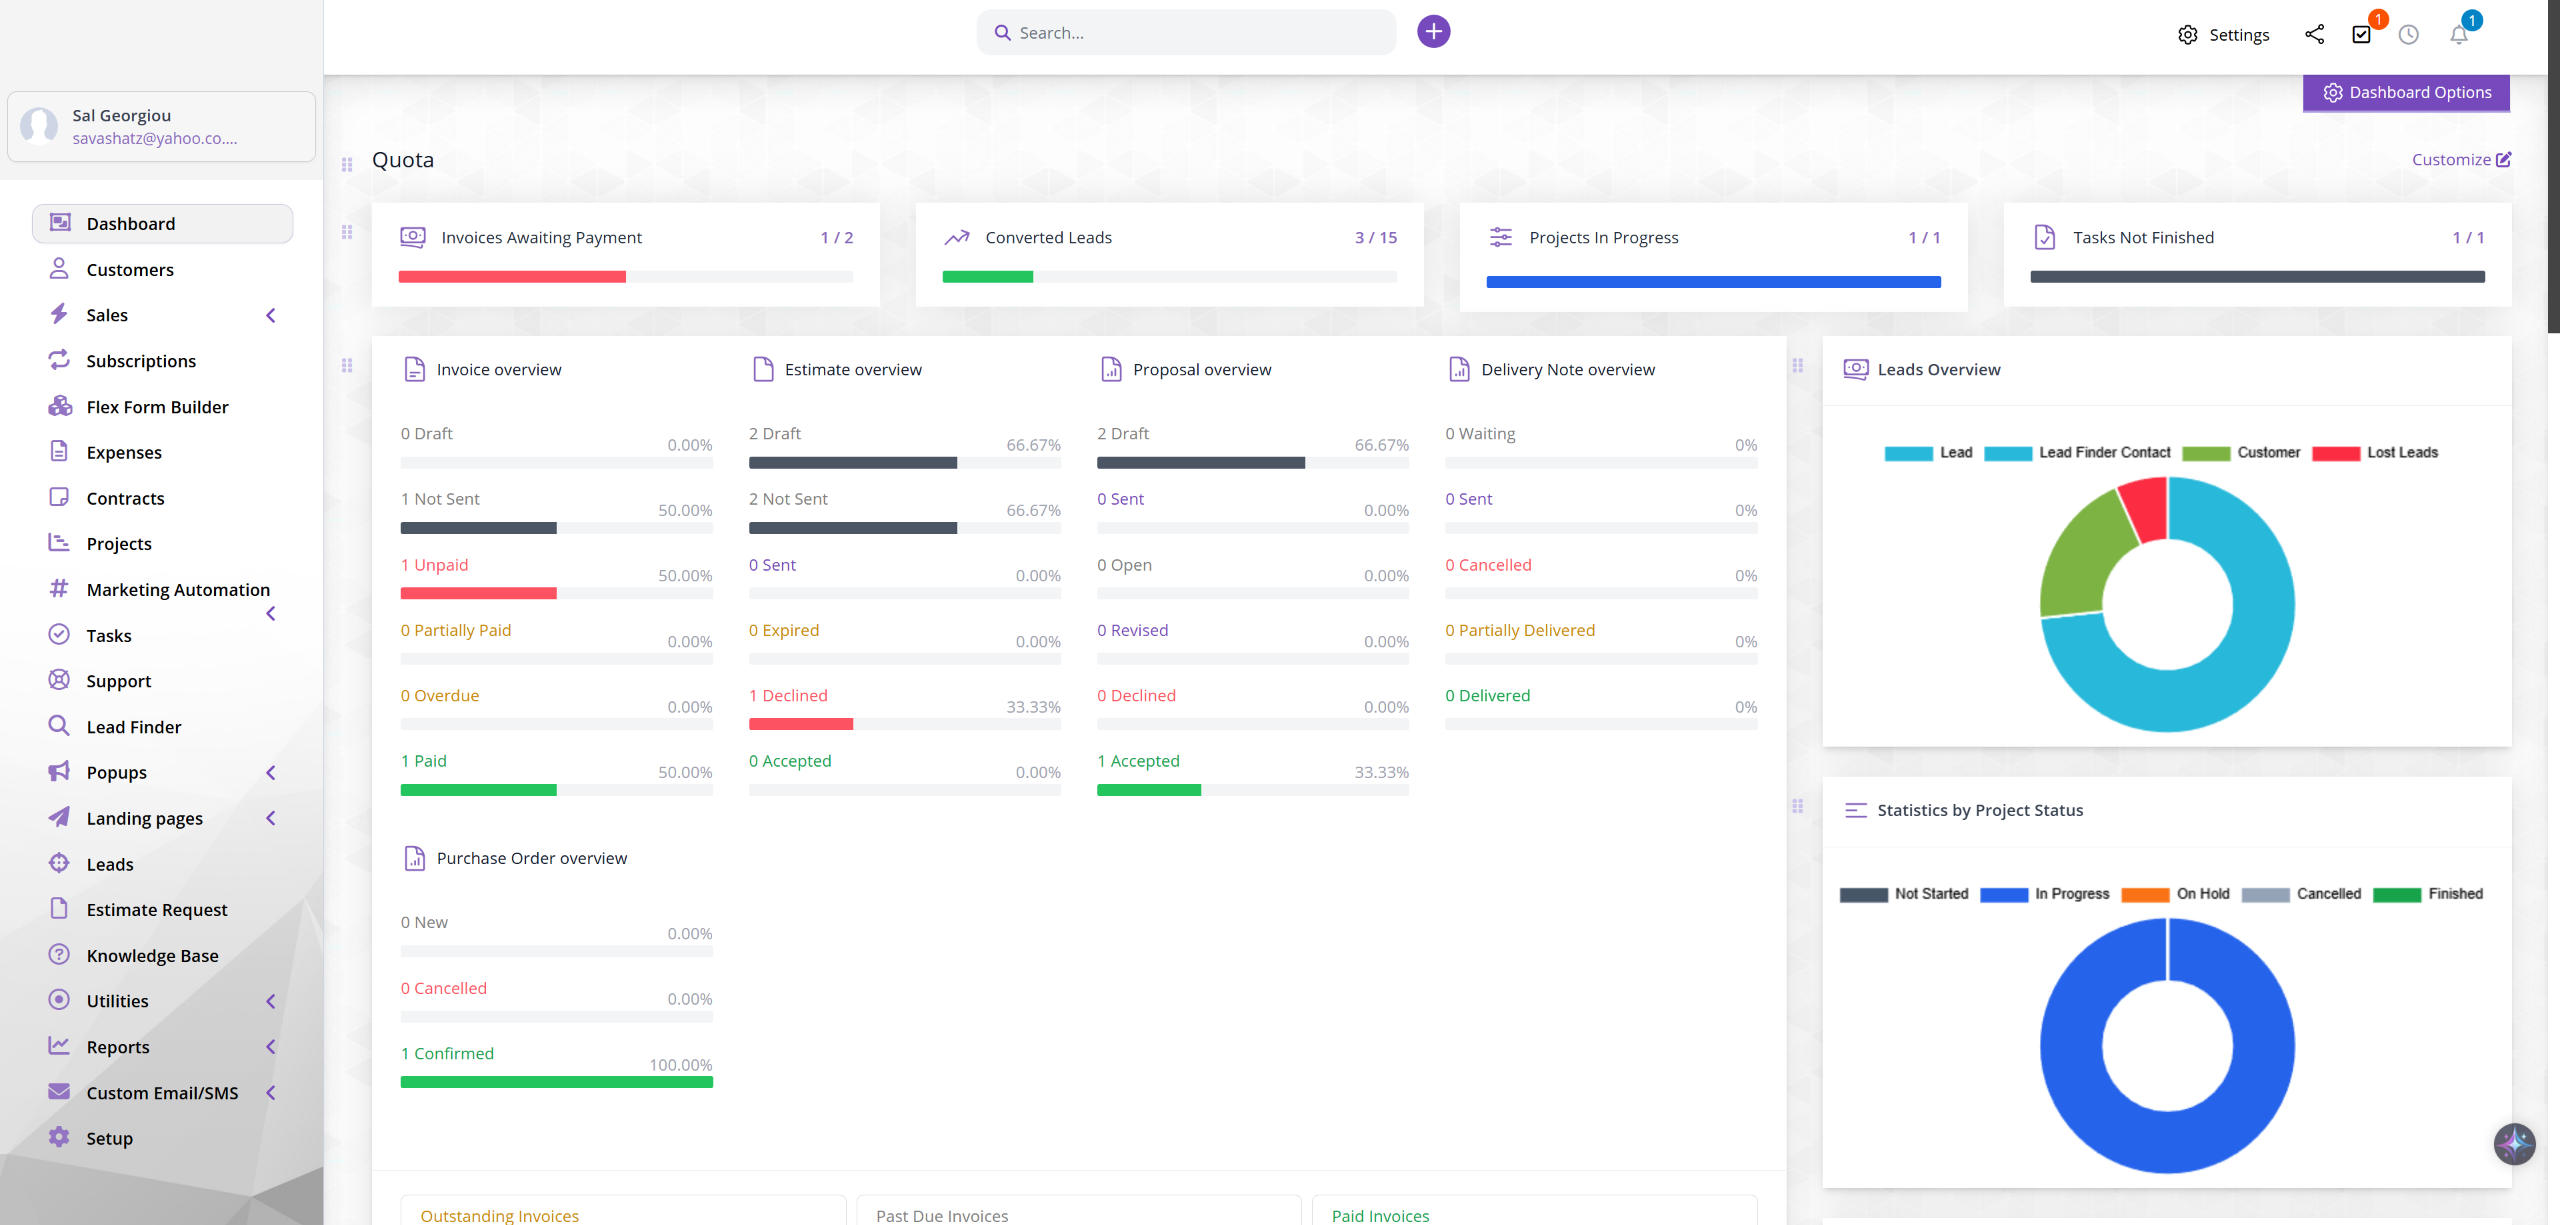2560x1225 pixels.
Task: Expand the Sales sidebar submenu
Action: (x=270, y=315)
